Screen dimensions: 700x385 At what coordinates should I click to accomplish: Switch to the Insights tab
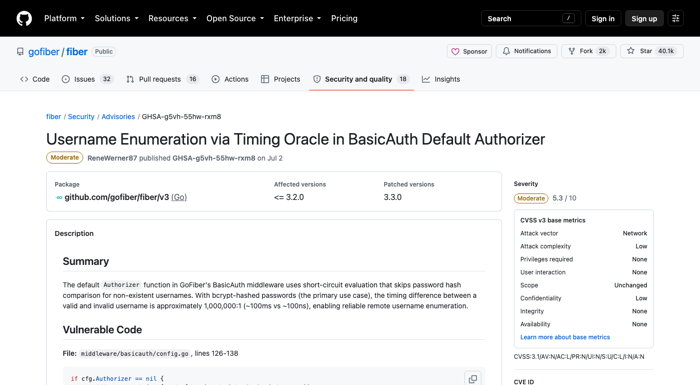441,79
